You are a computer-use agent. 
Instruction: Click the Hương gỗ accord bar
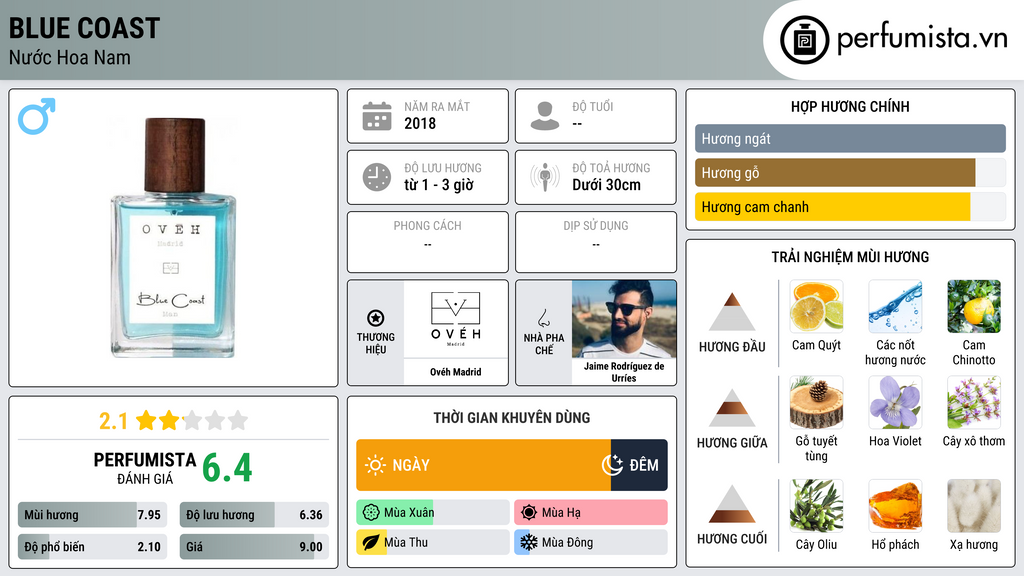[850, 173]
